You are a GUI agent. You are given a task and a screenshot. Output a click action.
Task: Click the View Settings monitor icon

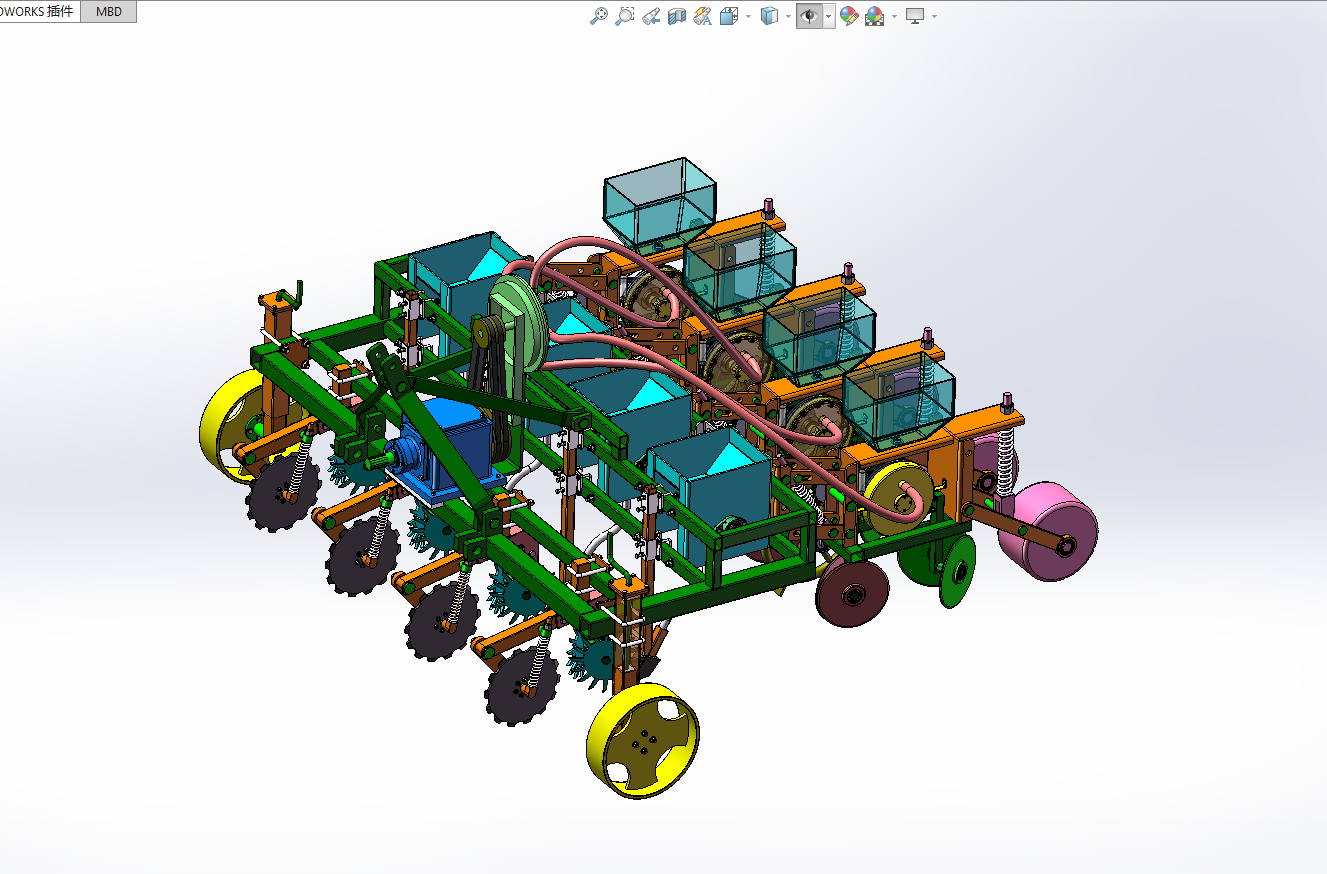(915, 16)
